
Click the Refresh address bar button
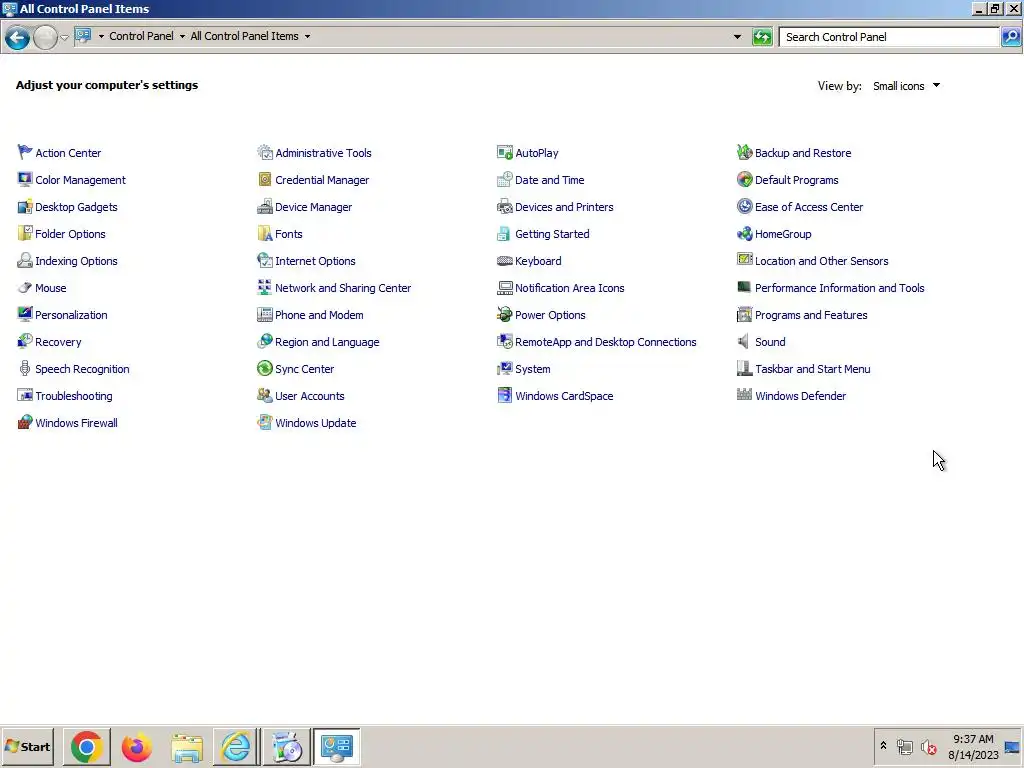coord(762,37)
